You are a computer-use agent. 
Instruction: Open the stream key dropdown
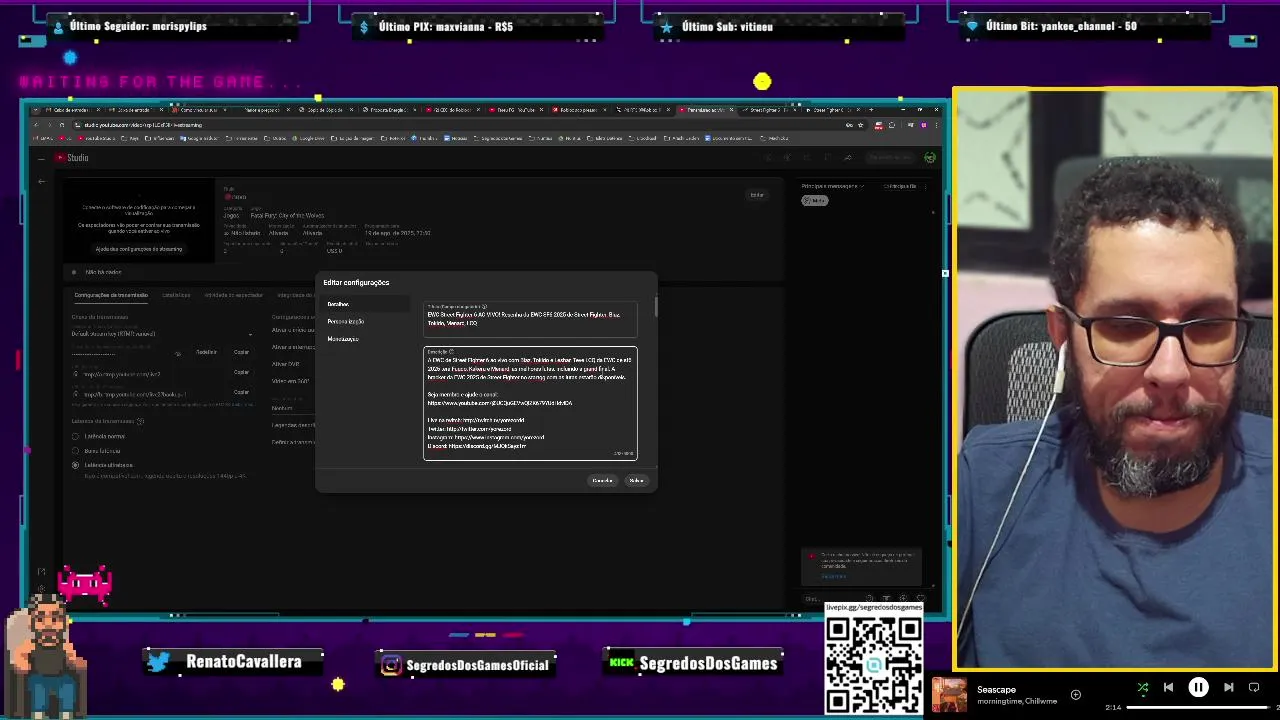point(162,334)
